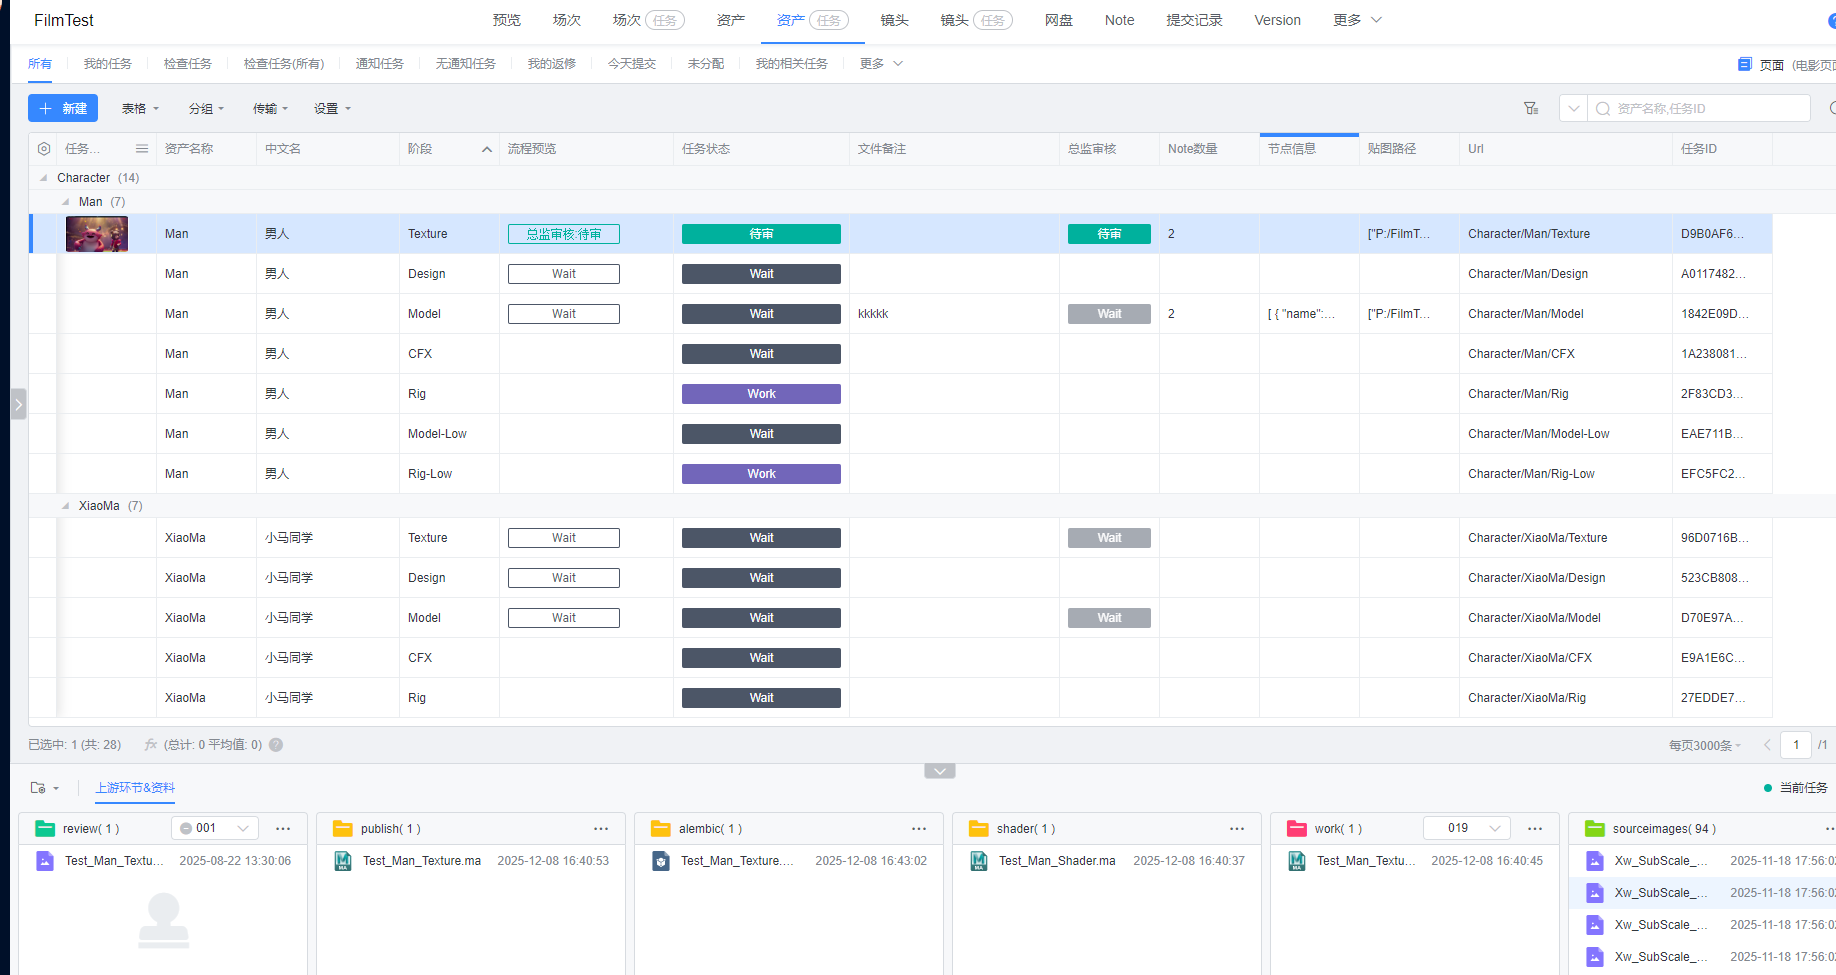
Task: Click the page layout icon next to 页面
Action: point(1745,64)
